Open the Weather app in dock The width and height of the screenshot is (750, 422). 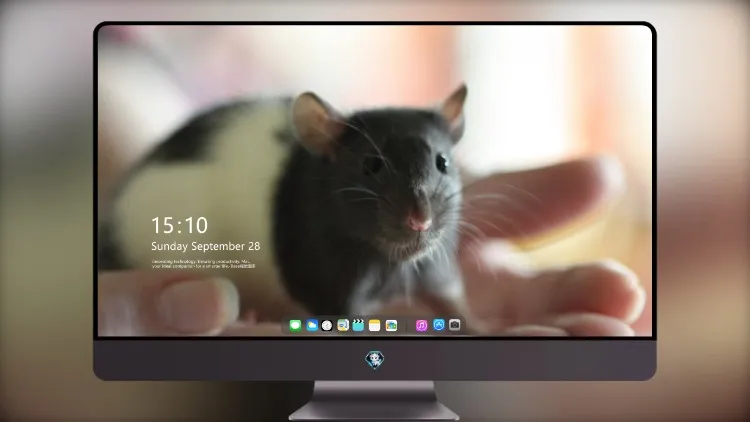(x=312, y=325)
